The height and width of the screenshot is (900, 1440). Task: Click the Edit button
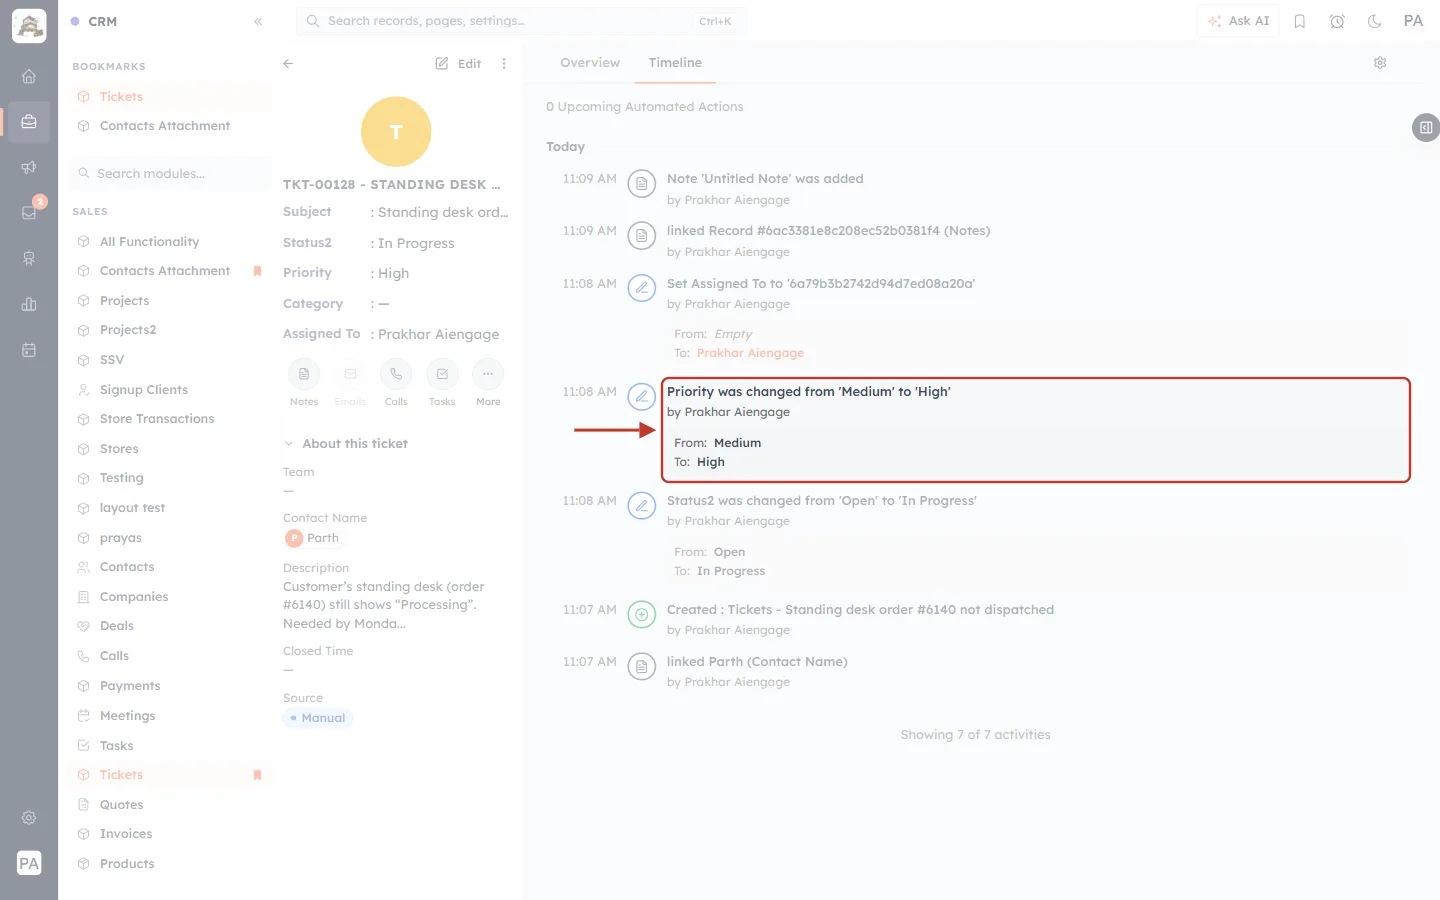458,63
